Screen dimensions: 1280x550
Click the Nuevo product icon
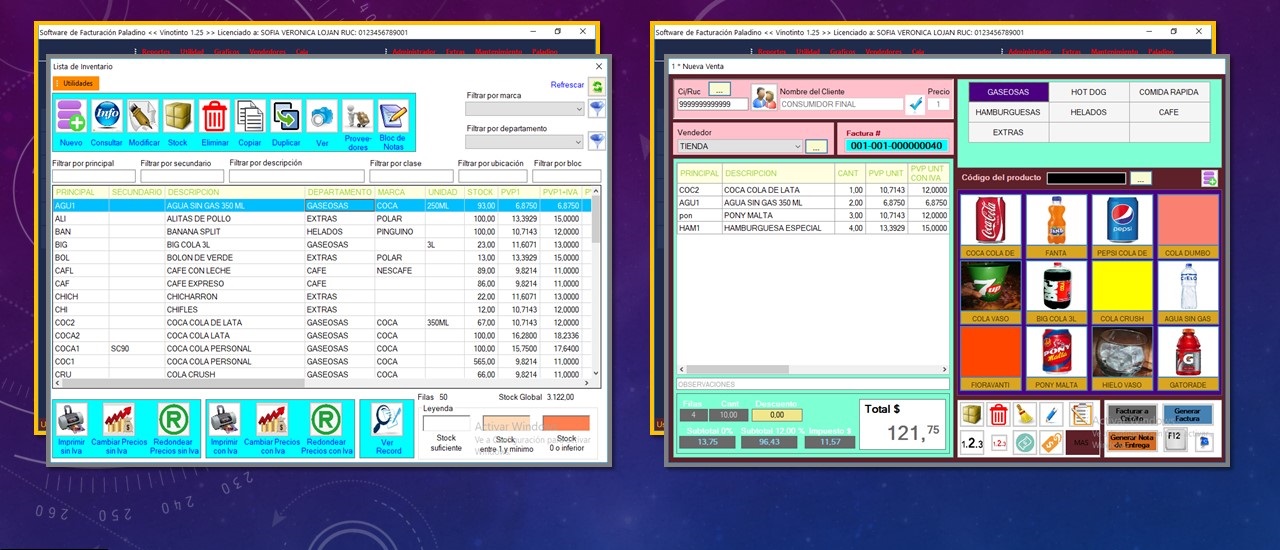tap(71, 119)
